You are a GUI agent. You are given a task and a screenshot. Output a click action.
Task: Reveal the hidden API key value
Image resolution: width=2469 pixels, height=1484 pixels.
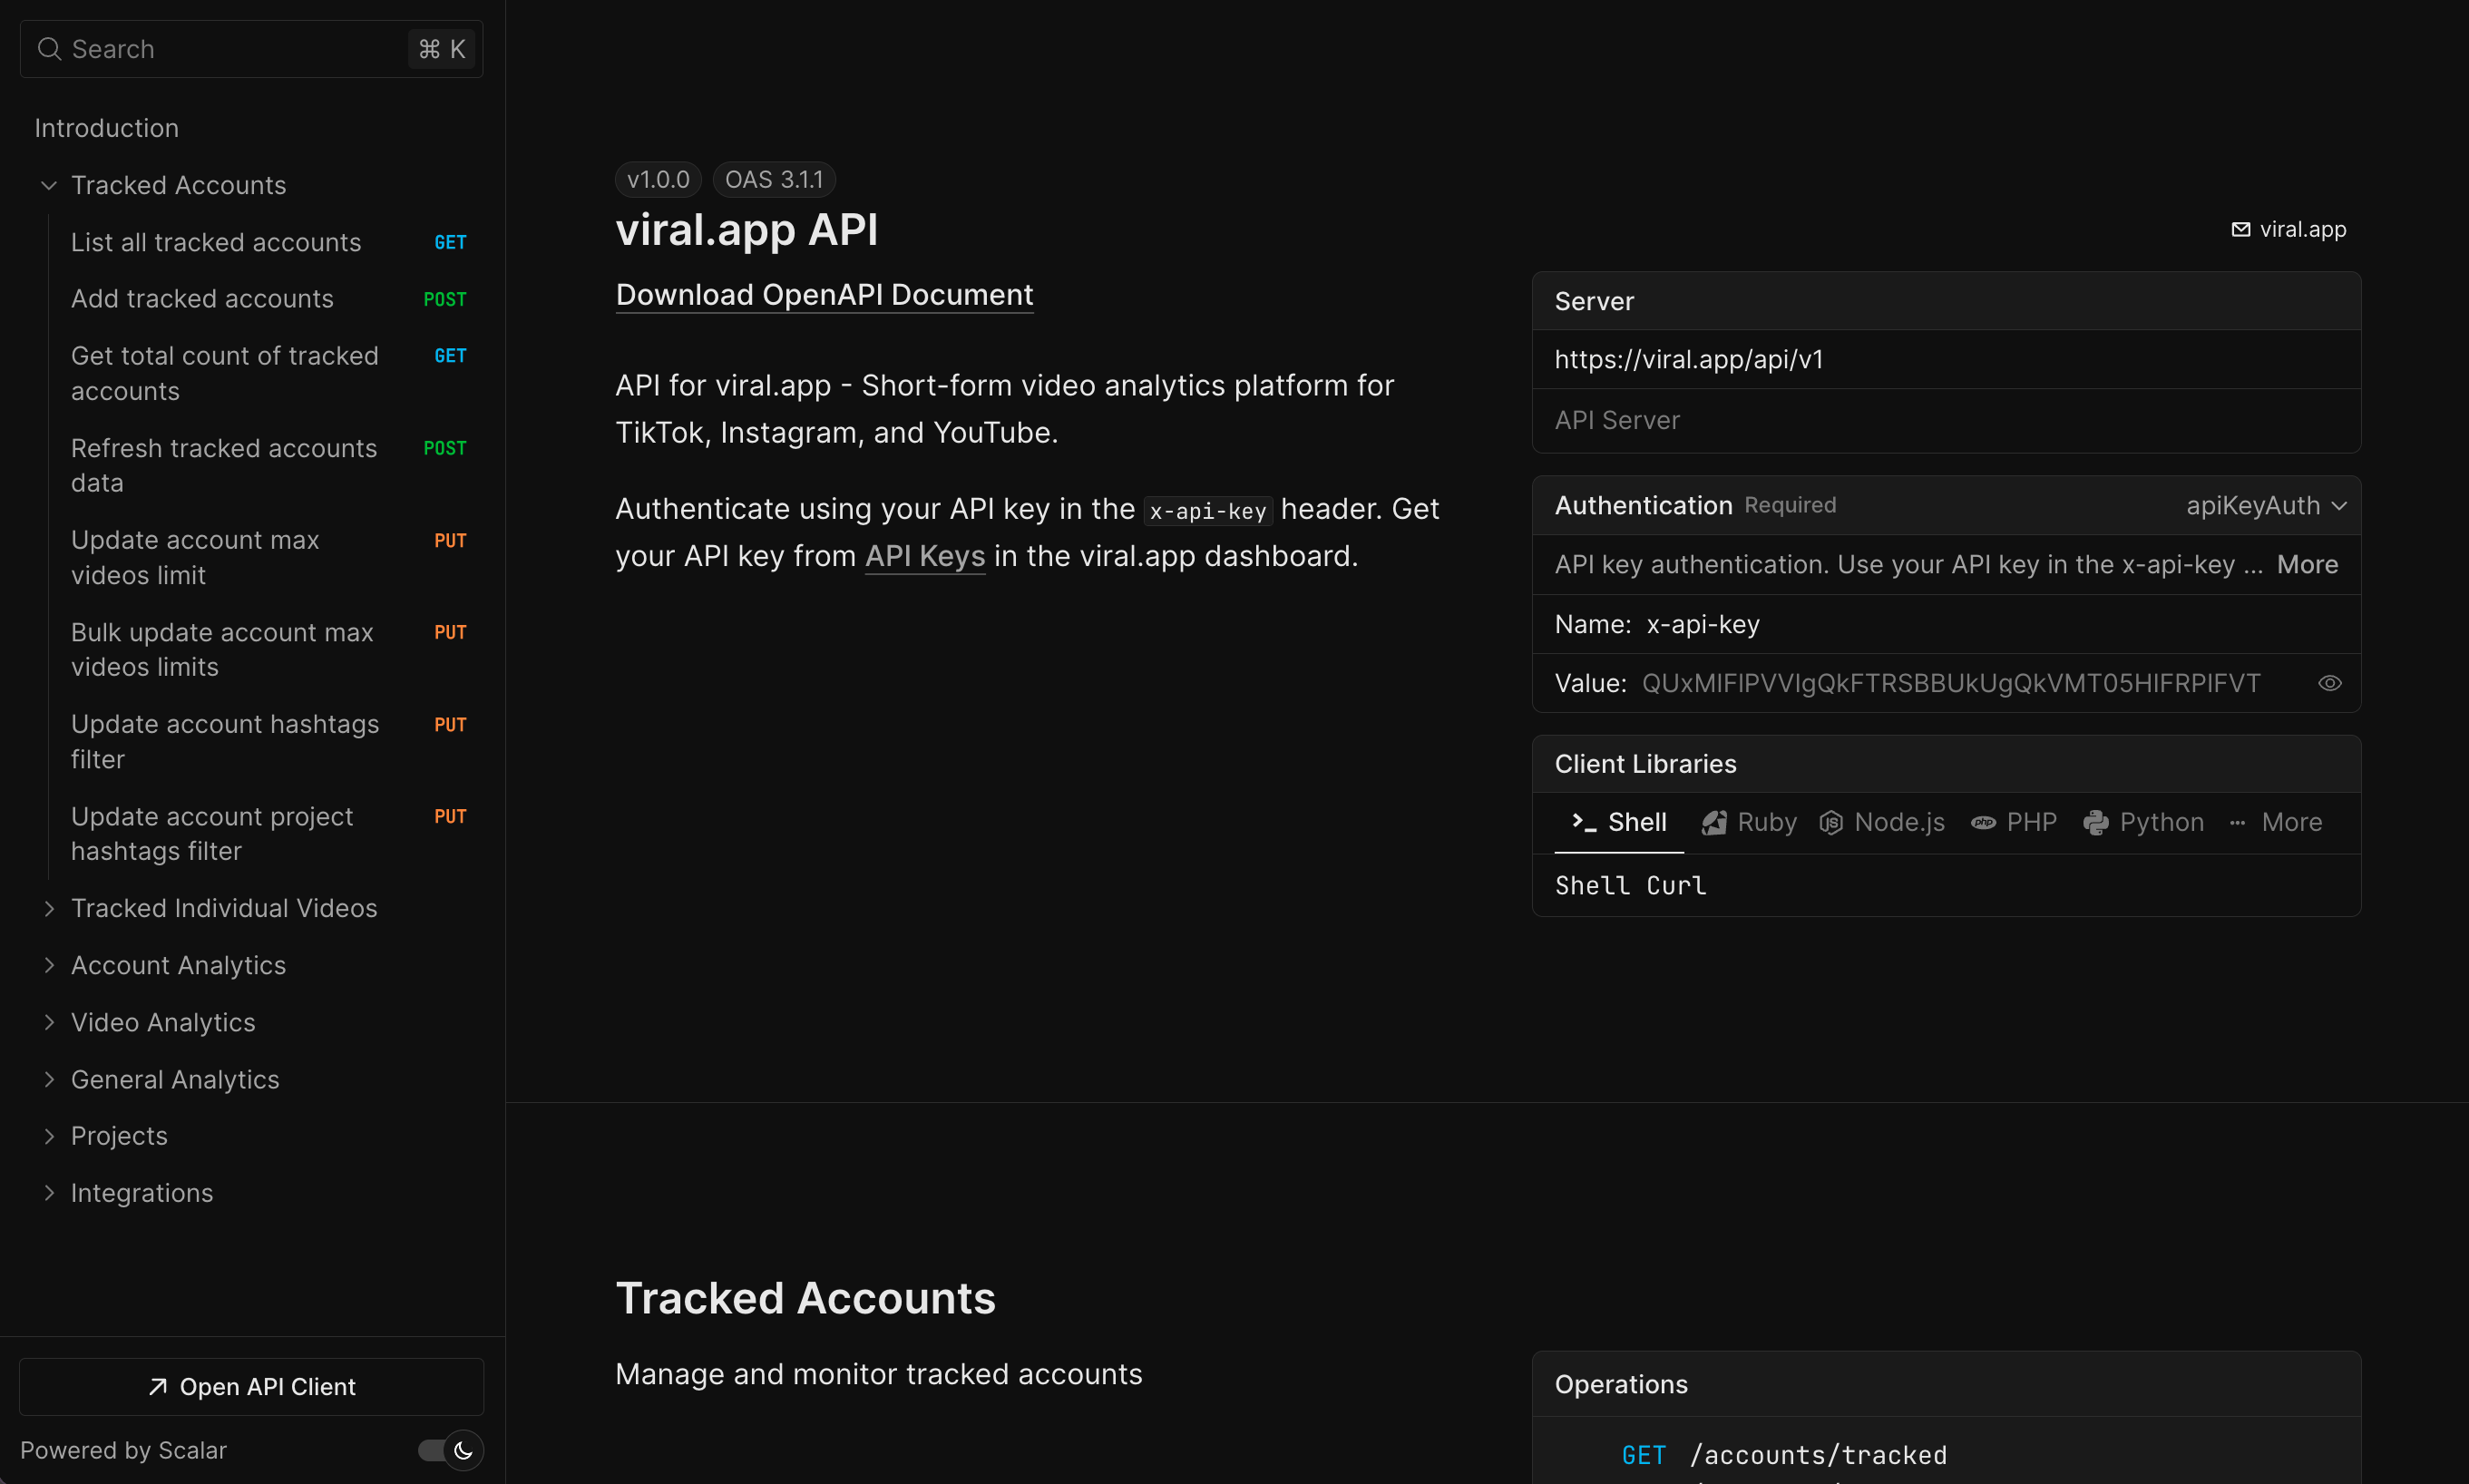[2329, 683]
